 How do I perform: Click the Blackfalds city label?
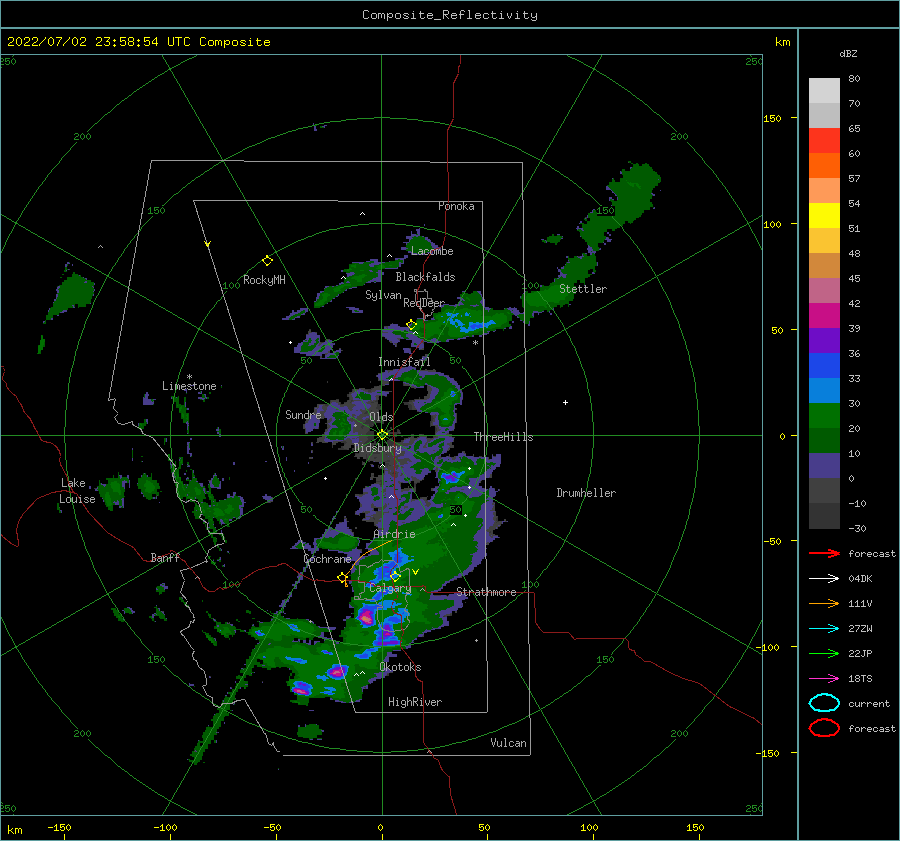pos(425,277)
